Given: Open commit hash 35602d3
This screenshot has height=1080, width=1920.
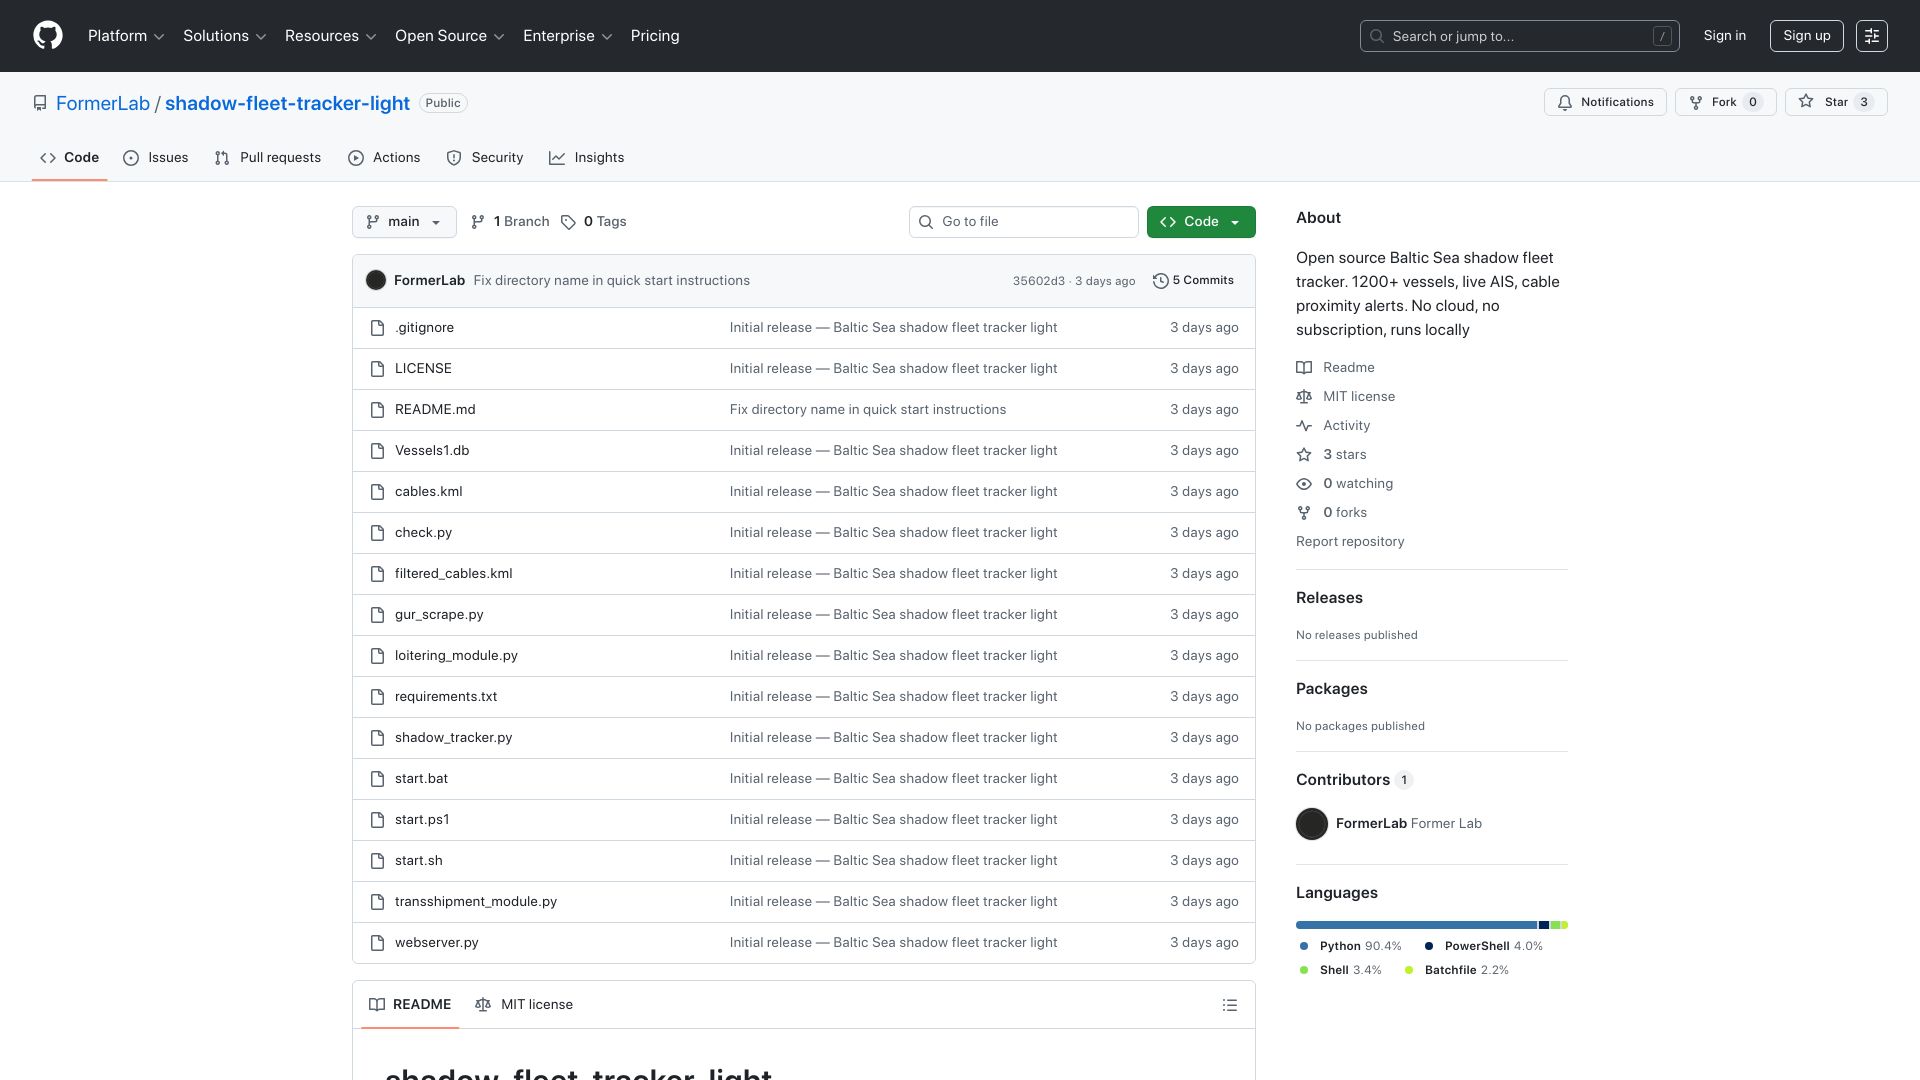Looking at the screenshot, I should coord(1039,281).
